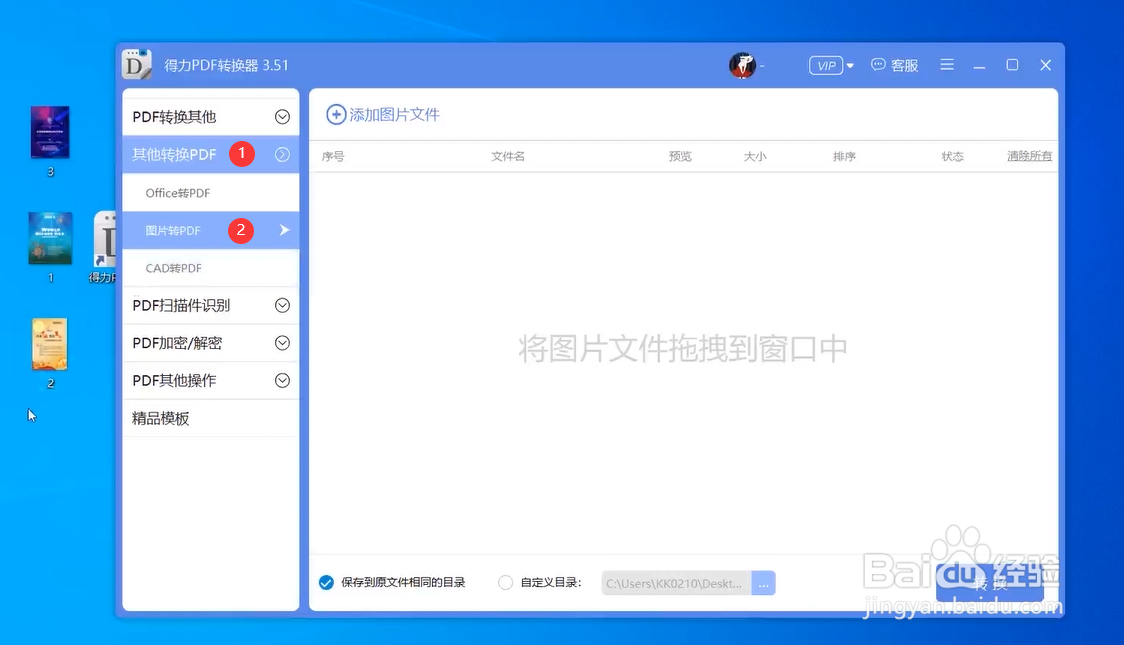The image size is (1124, 645).
Task: Click the 将图片文件拖拽到窗口中 drop area
Action: click(682, 349)
